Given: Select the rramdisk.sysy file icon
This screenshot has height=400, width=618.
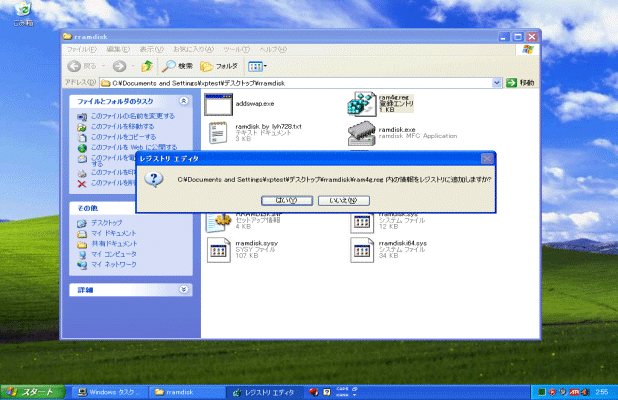Looking at the screenshot, I should (219, 250).
